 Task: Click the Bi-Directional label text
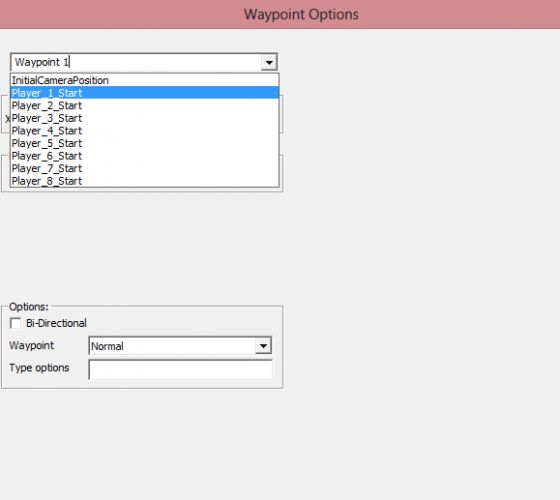click(x=56, y=323)
